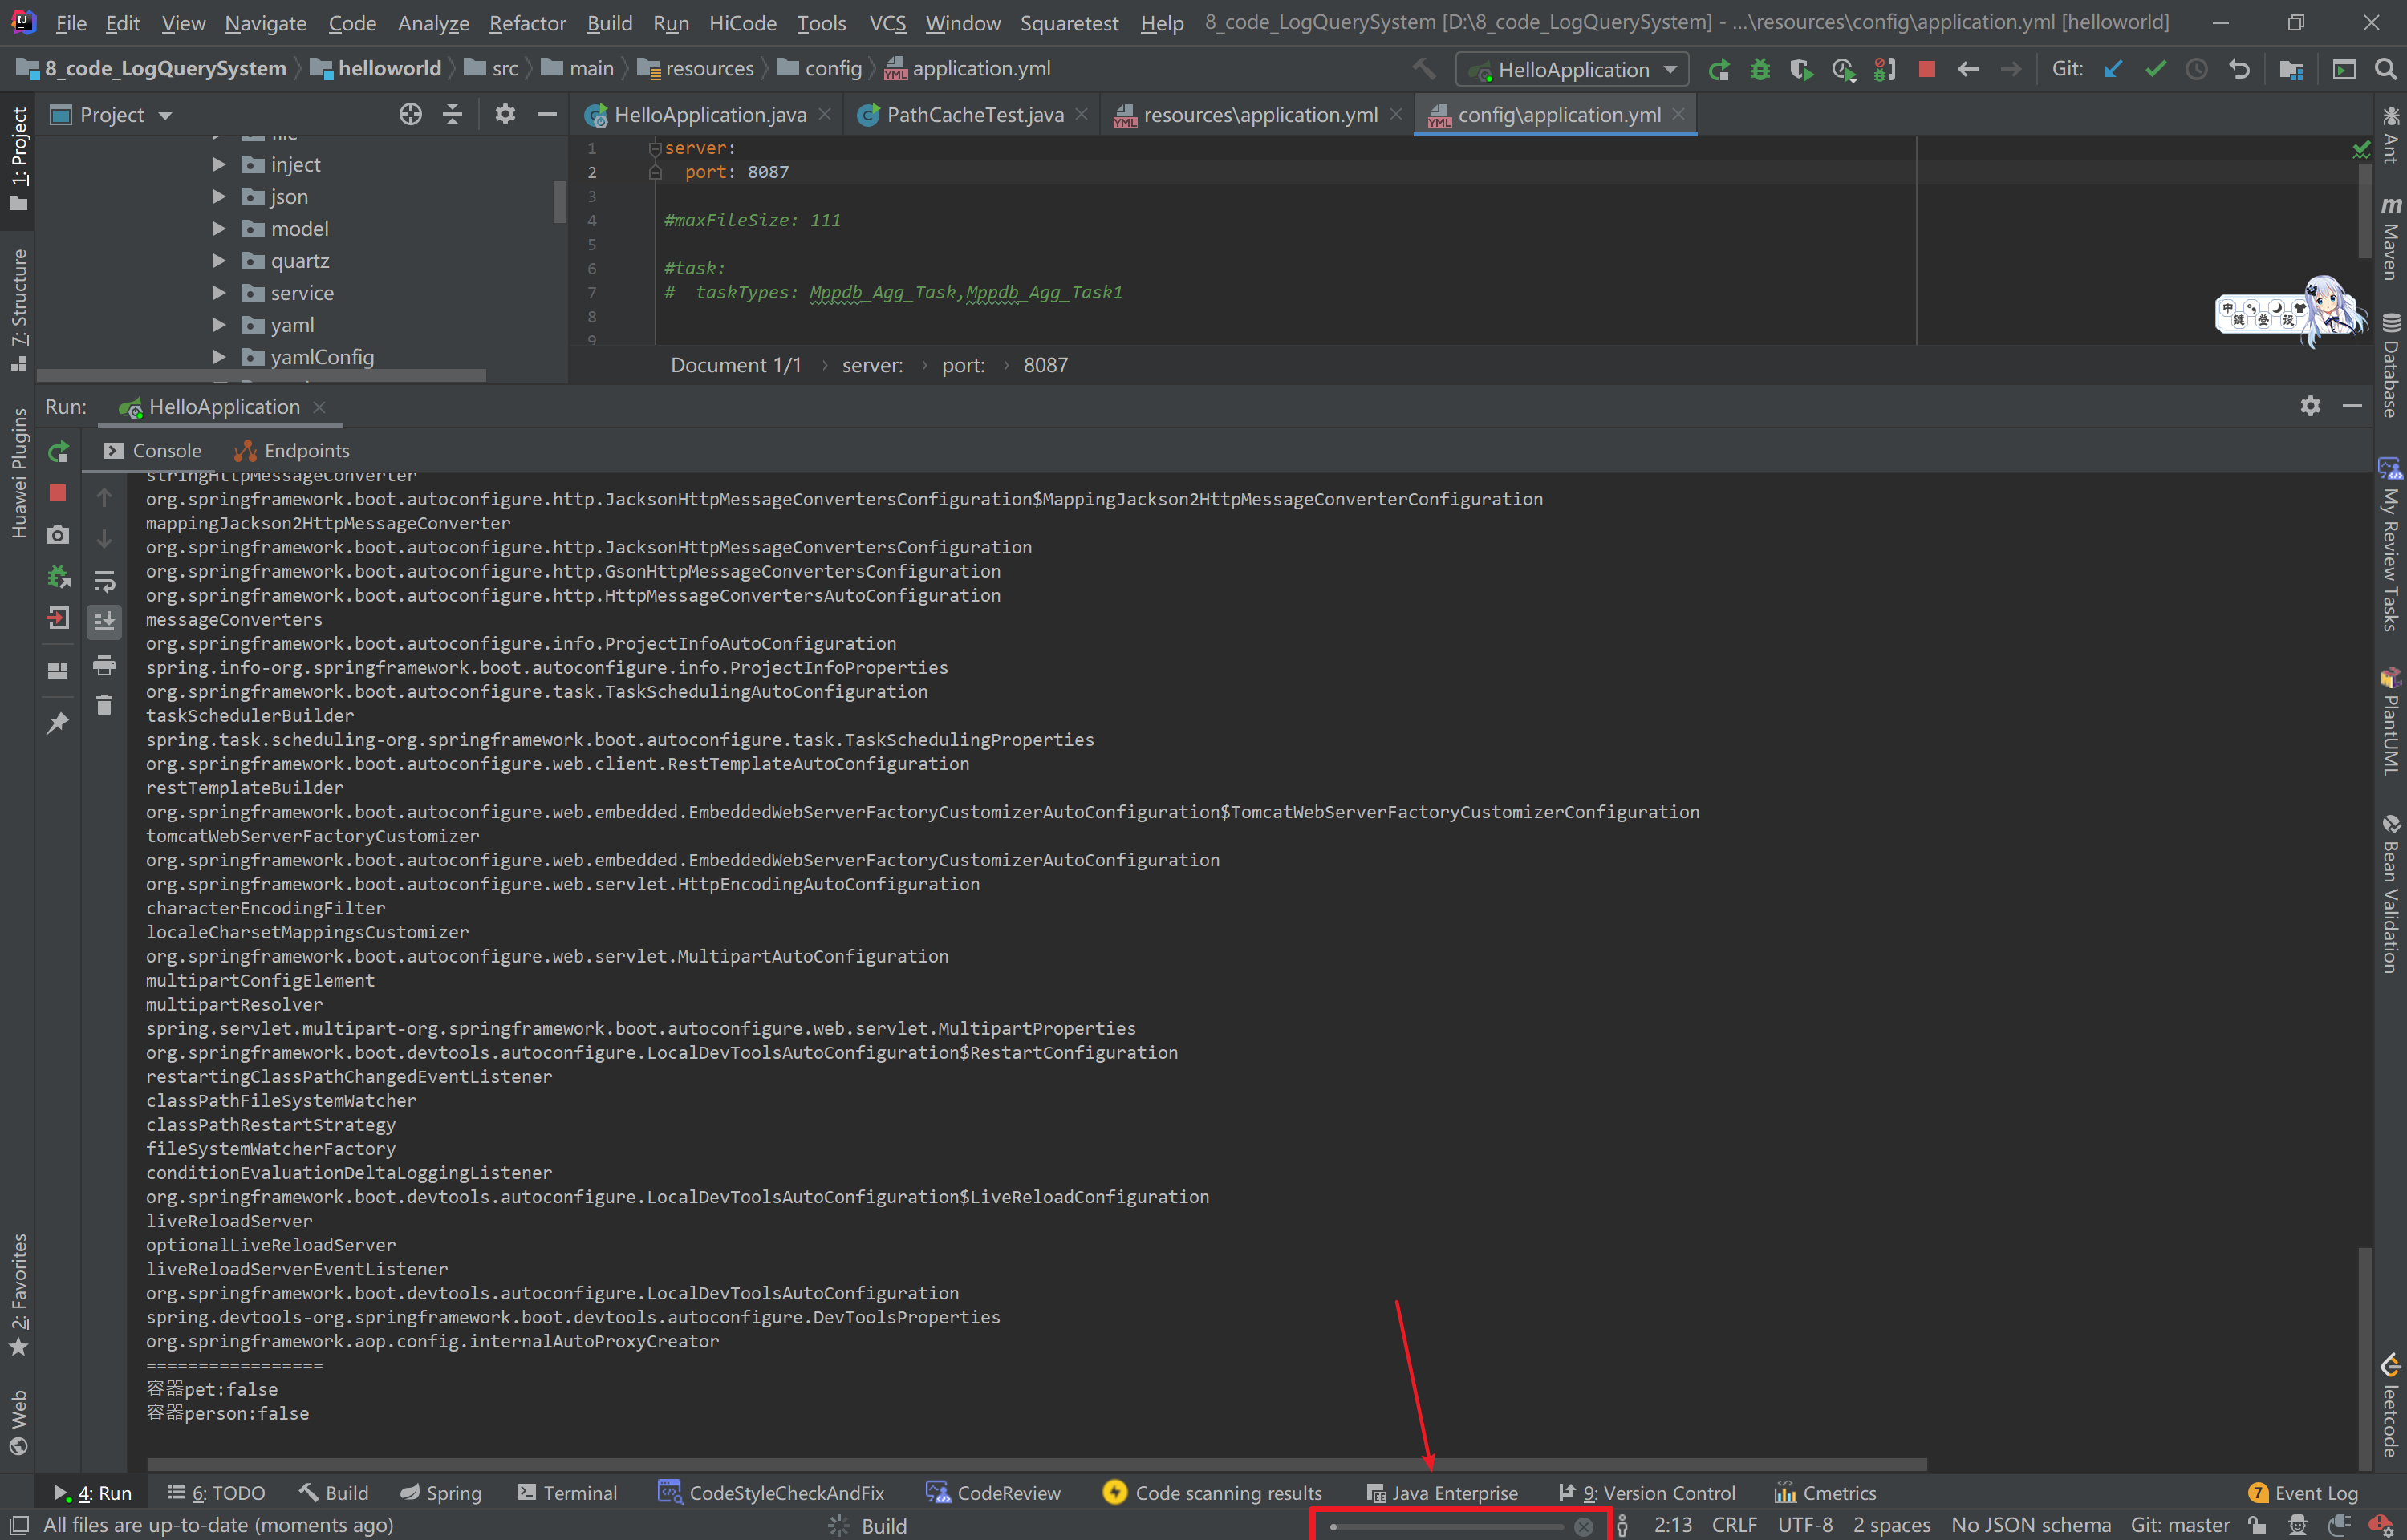Open HelloApplication run configuration dropdown

click(x=1572, y=69)
